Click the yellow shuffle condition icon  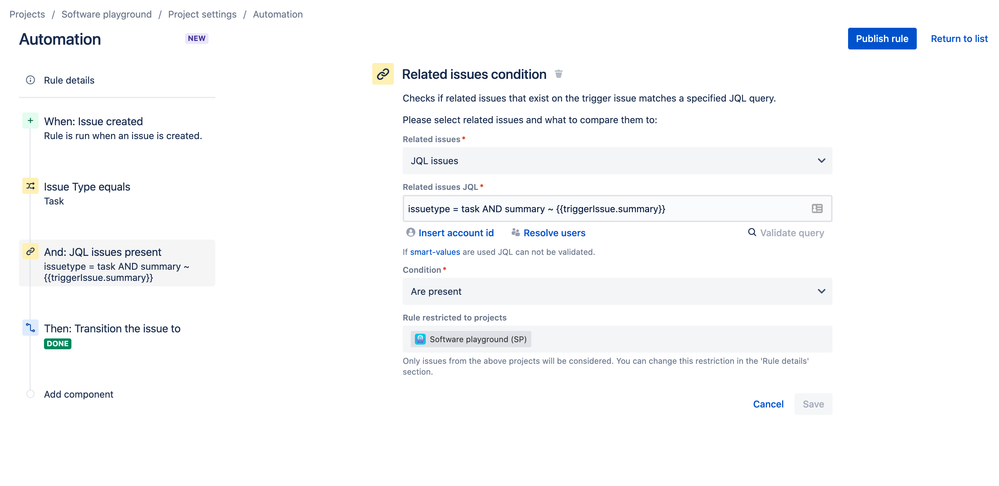click(x=30, y=187)
